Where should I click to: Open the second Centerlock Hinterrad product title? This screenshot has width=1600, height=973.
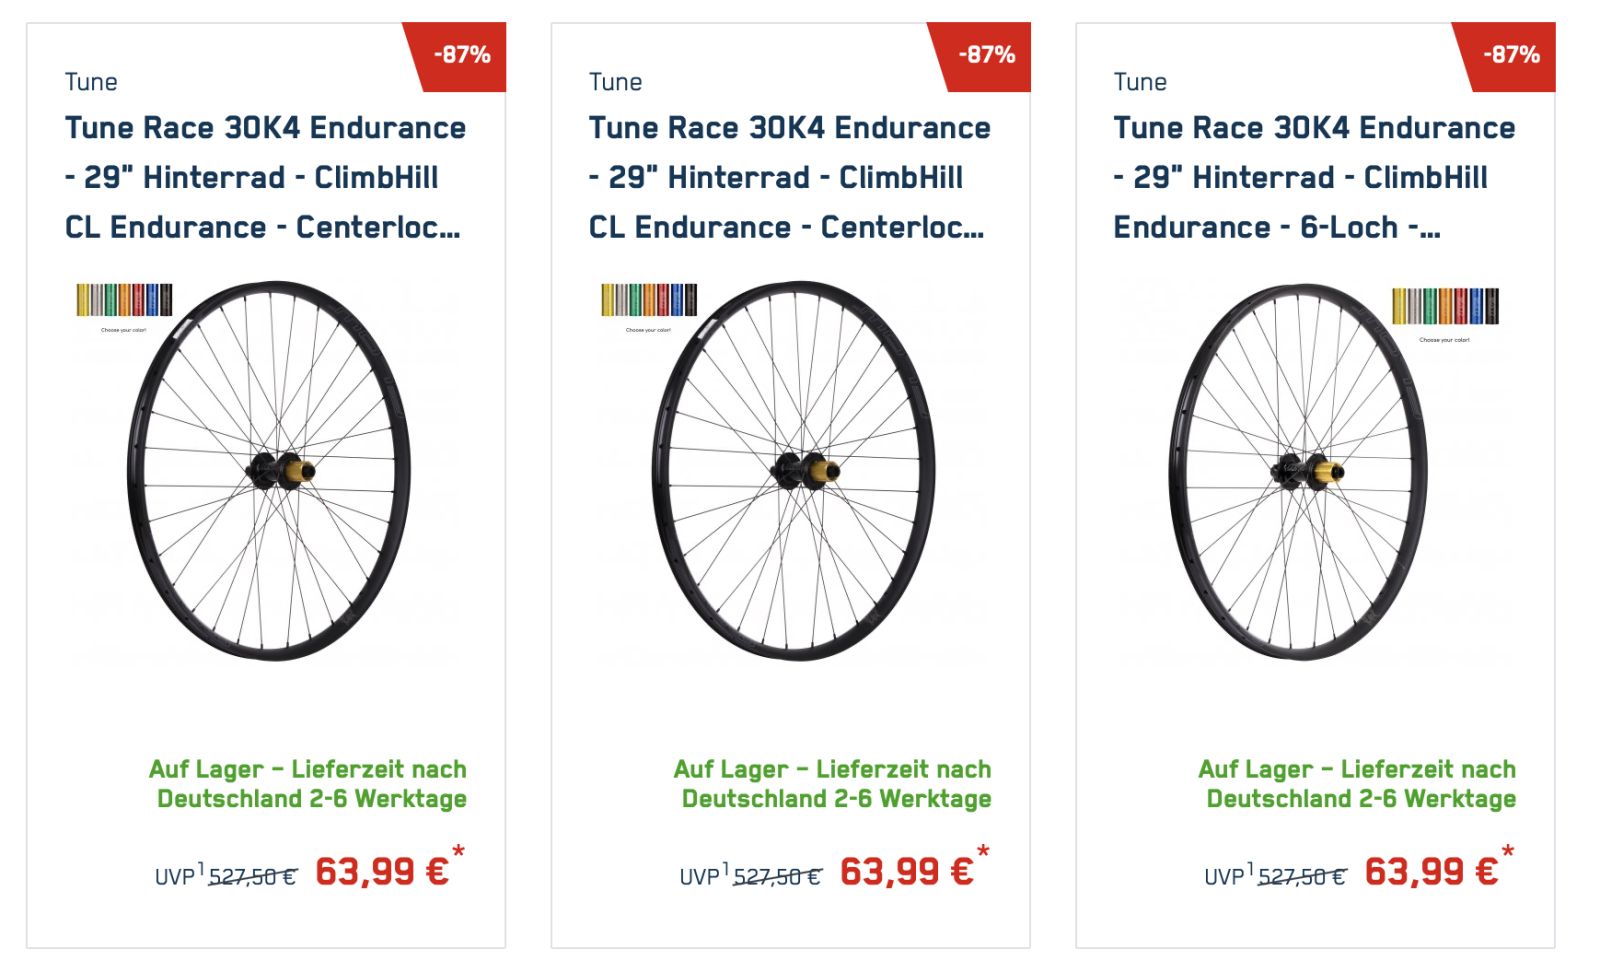click(x=789, y=178)
